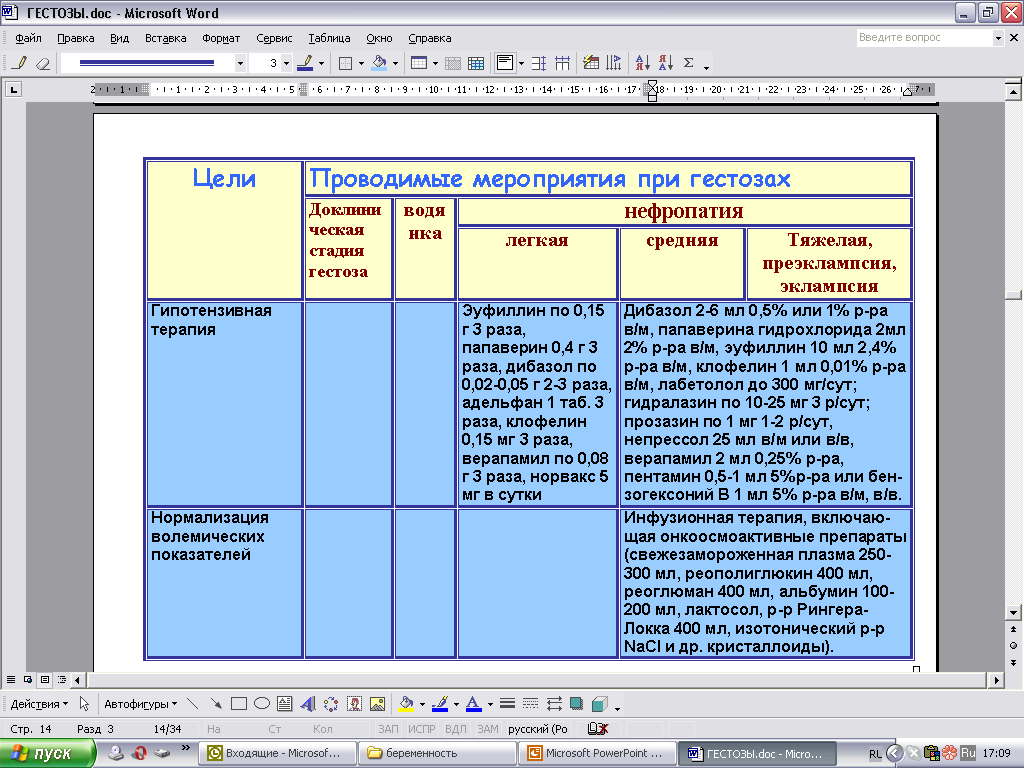Open the Автофигуры dropdown

[140, 703]
